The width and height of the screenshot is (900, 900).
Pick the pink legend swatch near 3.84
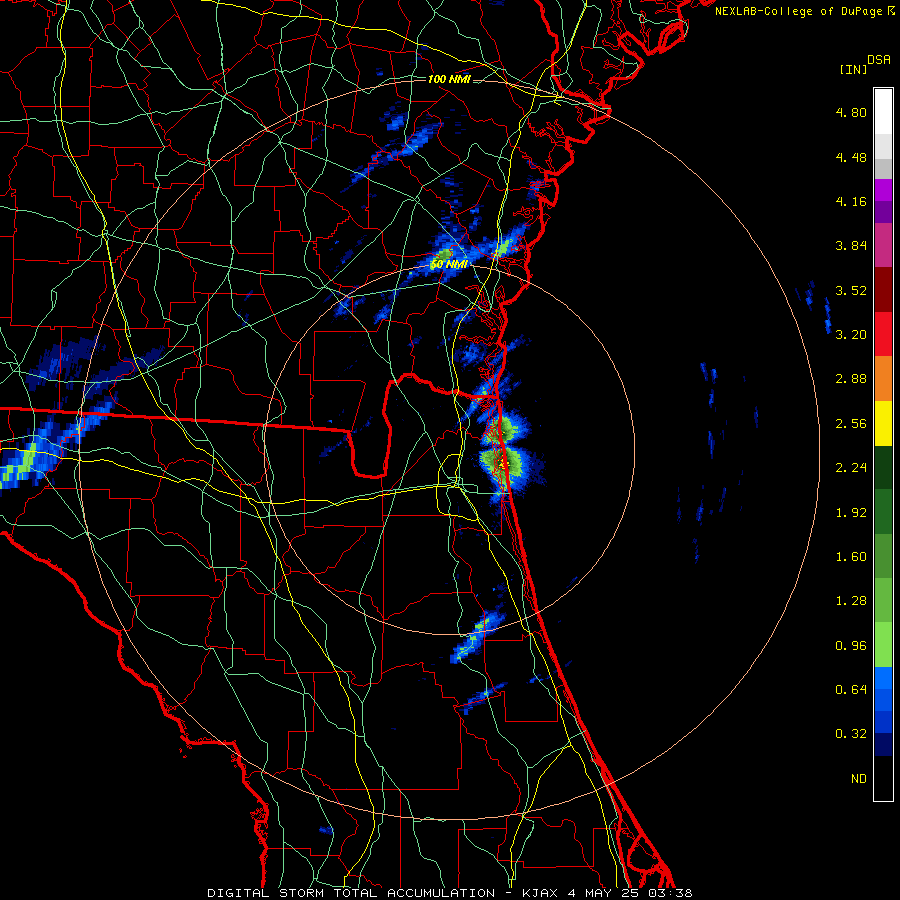(883, 245)
